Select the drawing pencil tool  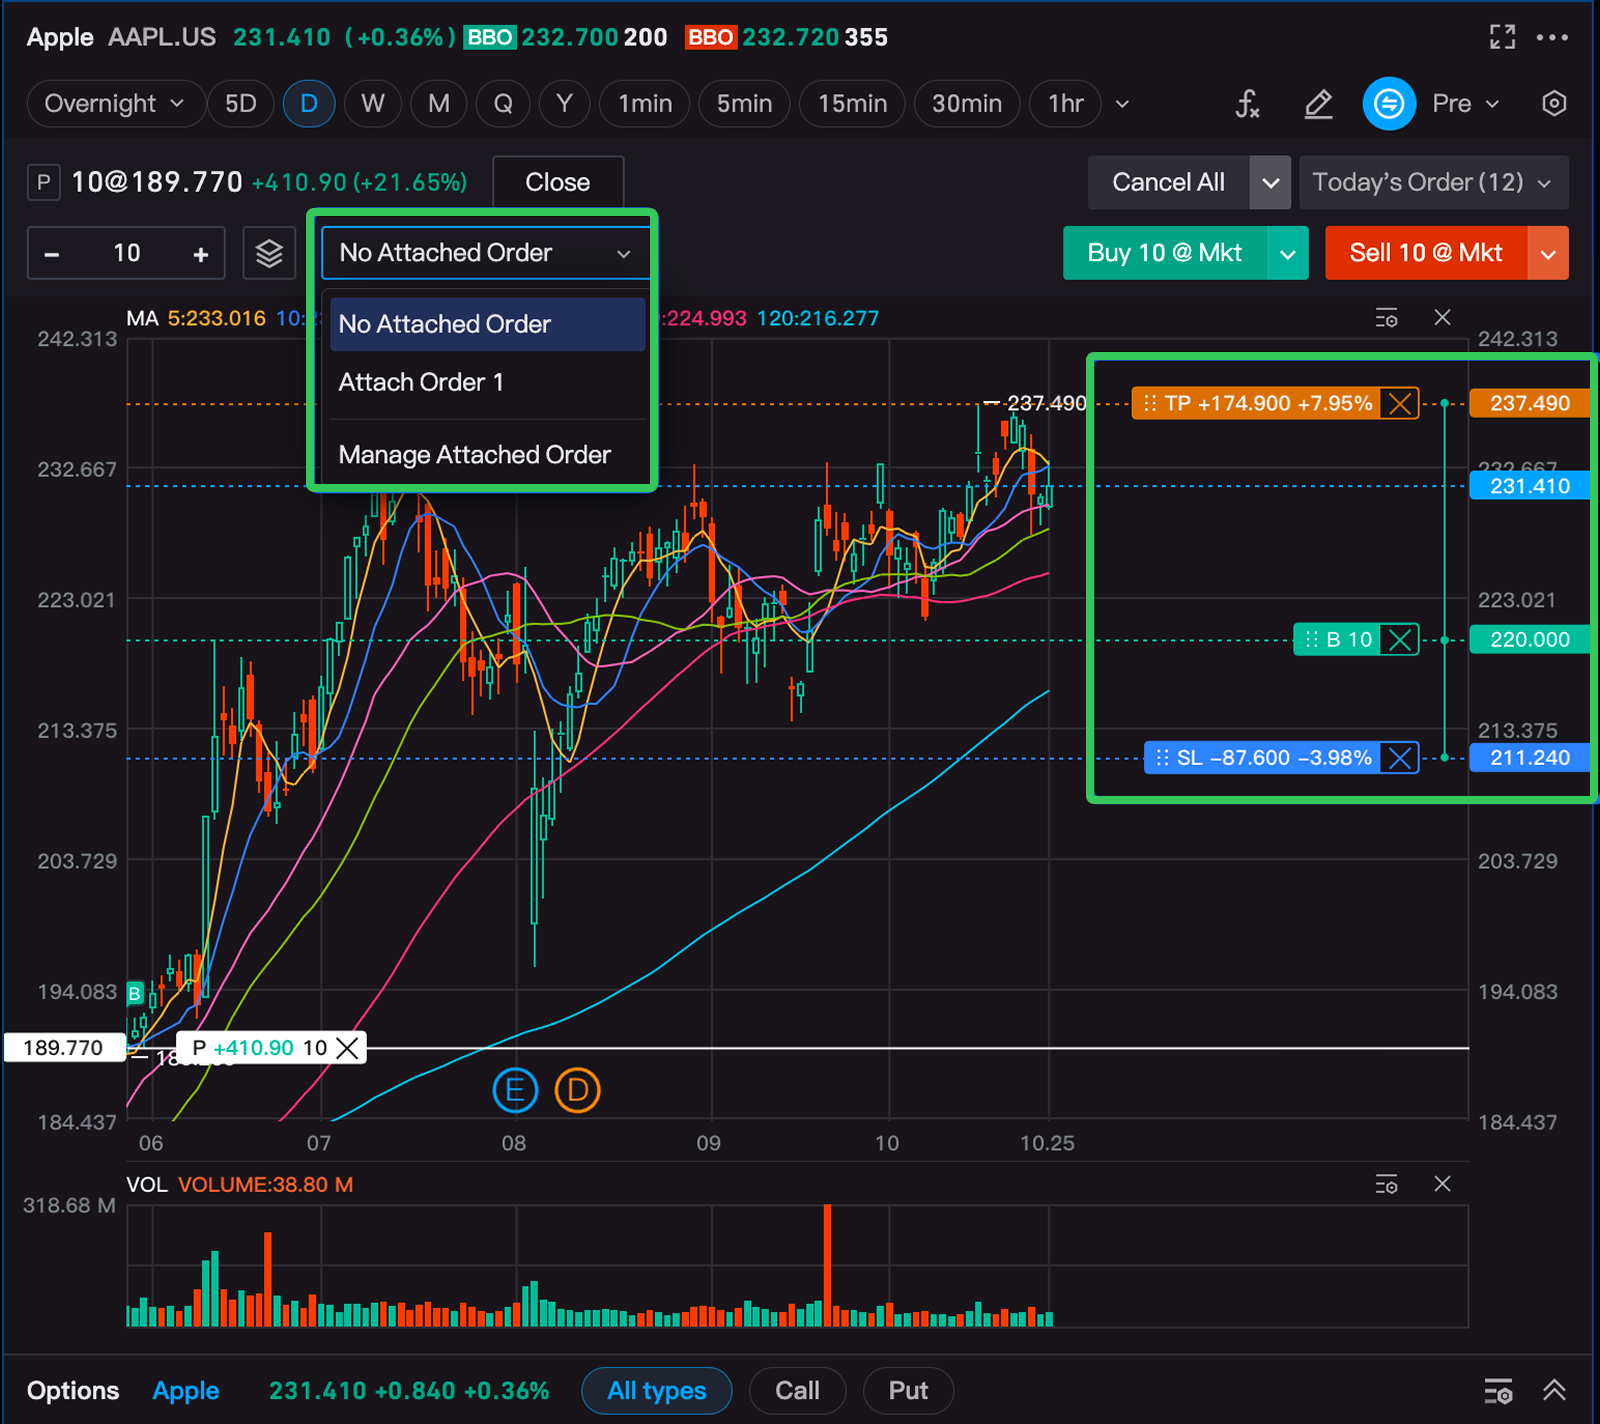coord(1318,104)
